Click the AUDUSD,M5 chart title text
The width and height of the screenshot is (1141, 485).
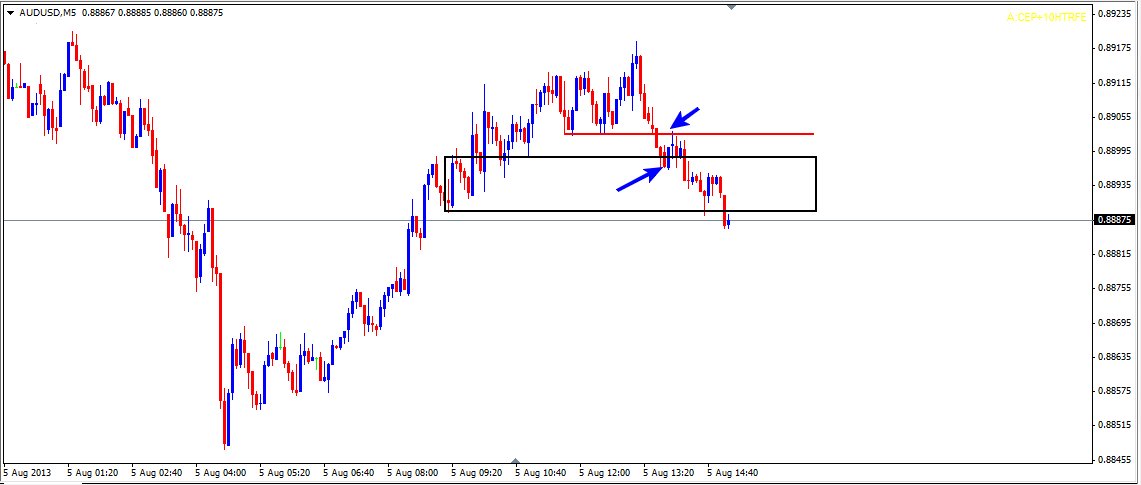click(49, 13)
